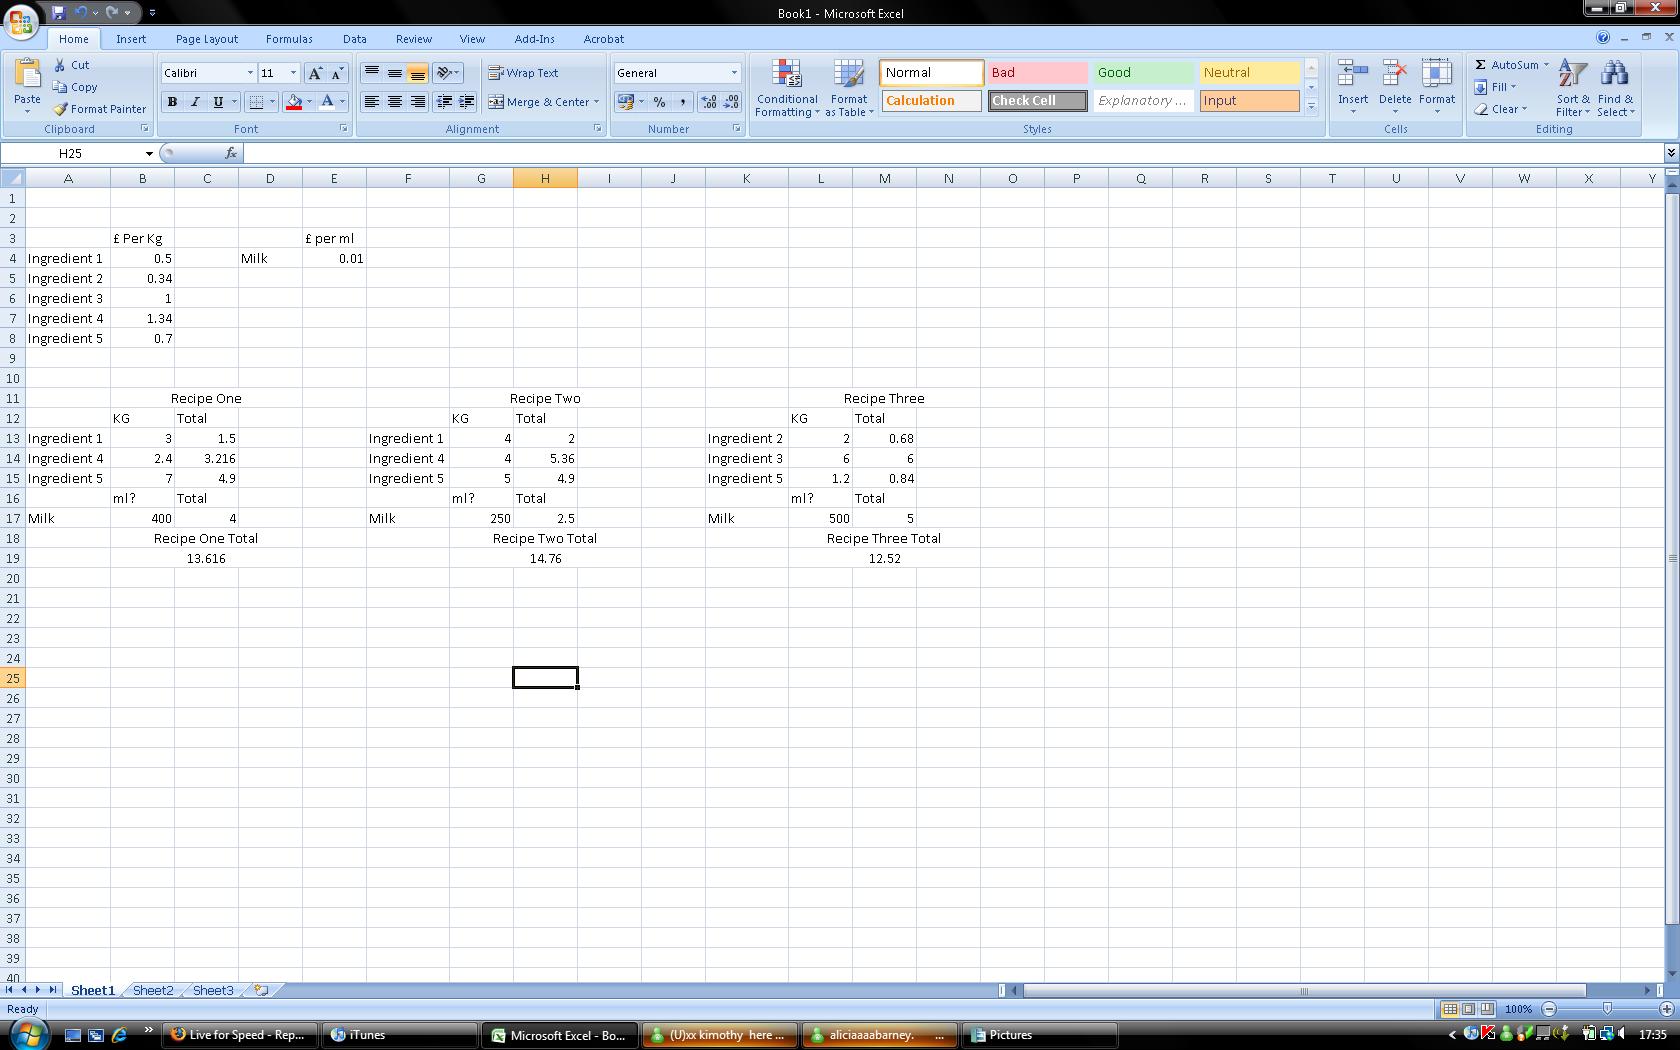Image resolution: width=1680 pixels, height=1050 pixels.
Task: Click into the formula bar input
Action: (x=954, y=153)
